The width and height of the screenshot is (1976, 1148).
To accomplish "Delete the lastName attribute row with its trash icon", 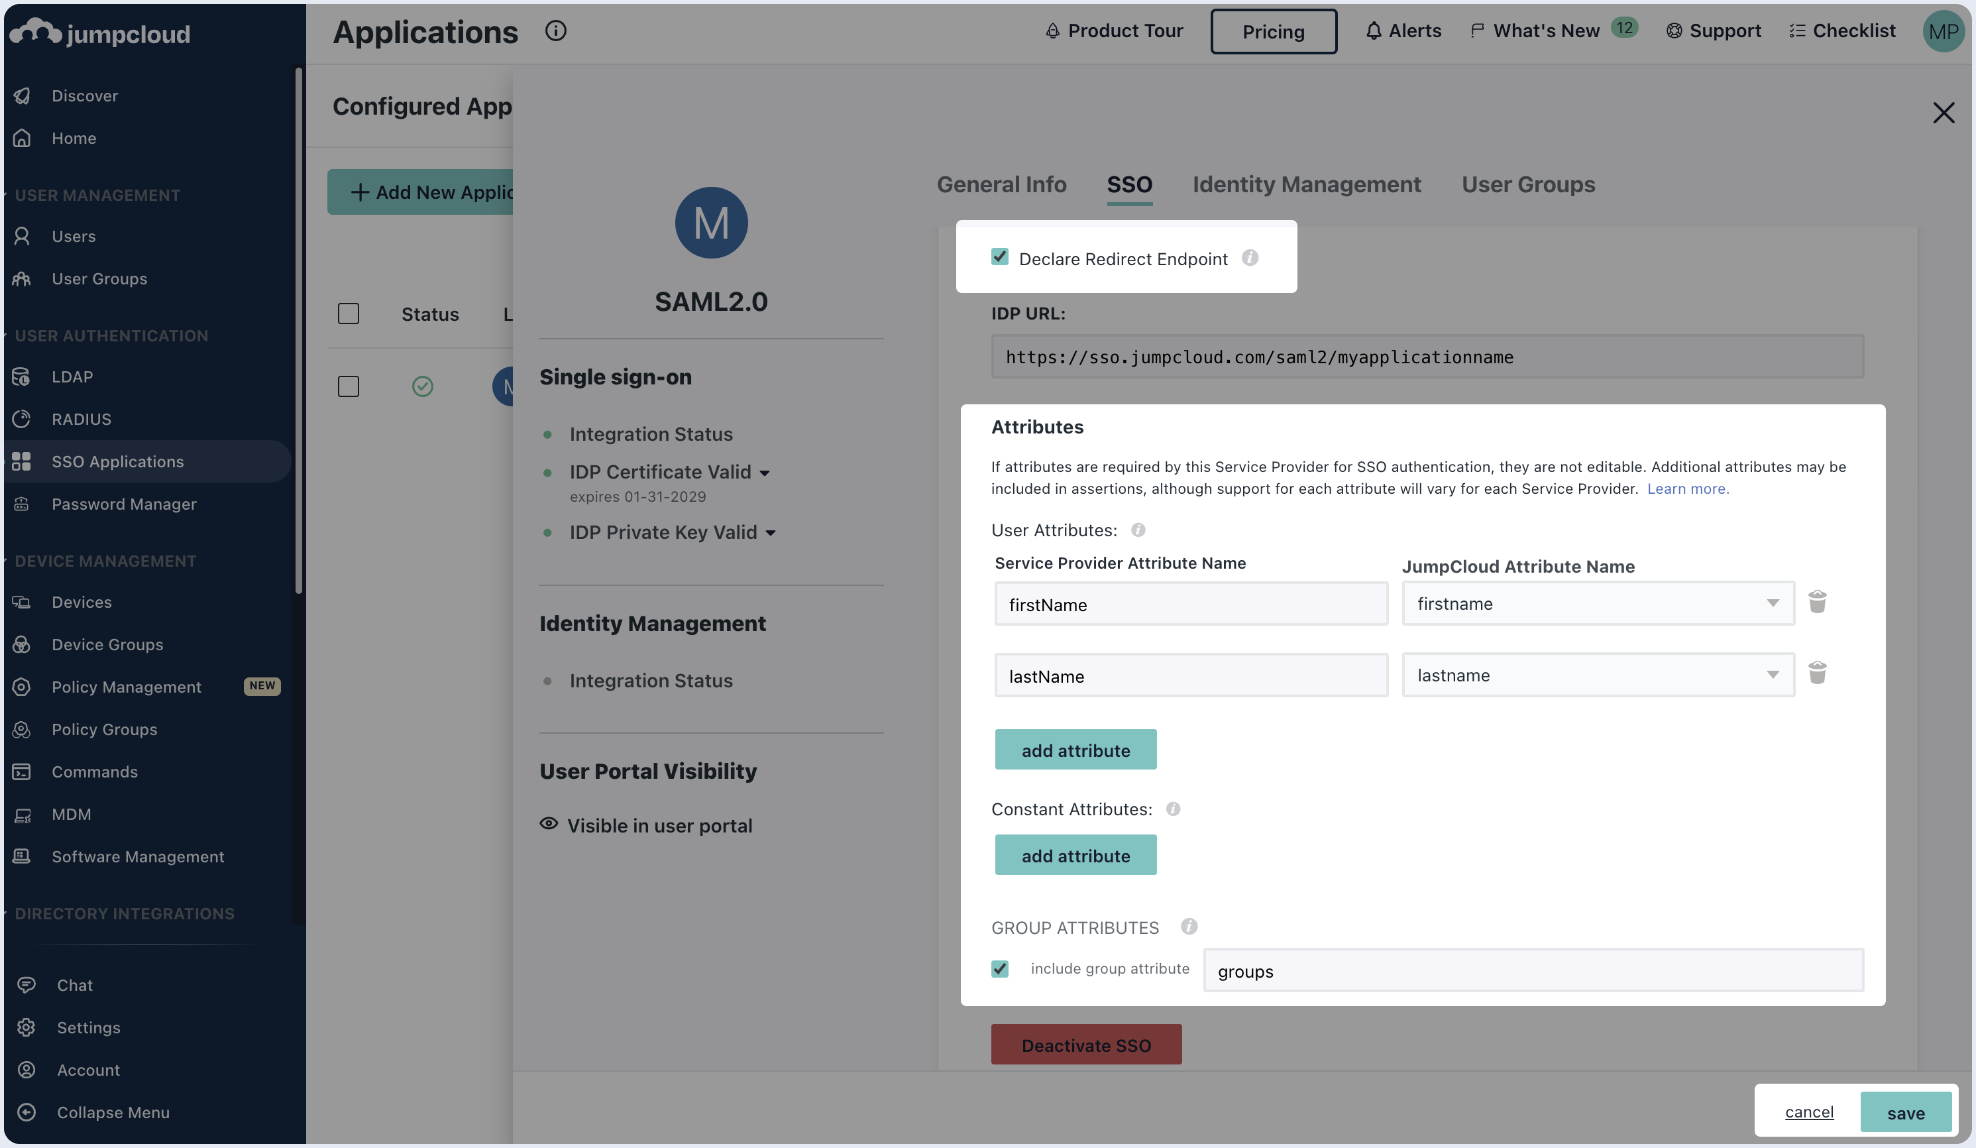I will pyautogui.click(x=1817, y=674).
